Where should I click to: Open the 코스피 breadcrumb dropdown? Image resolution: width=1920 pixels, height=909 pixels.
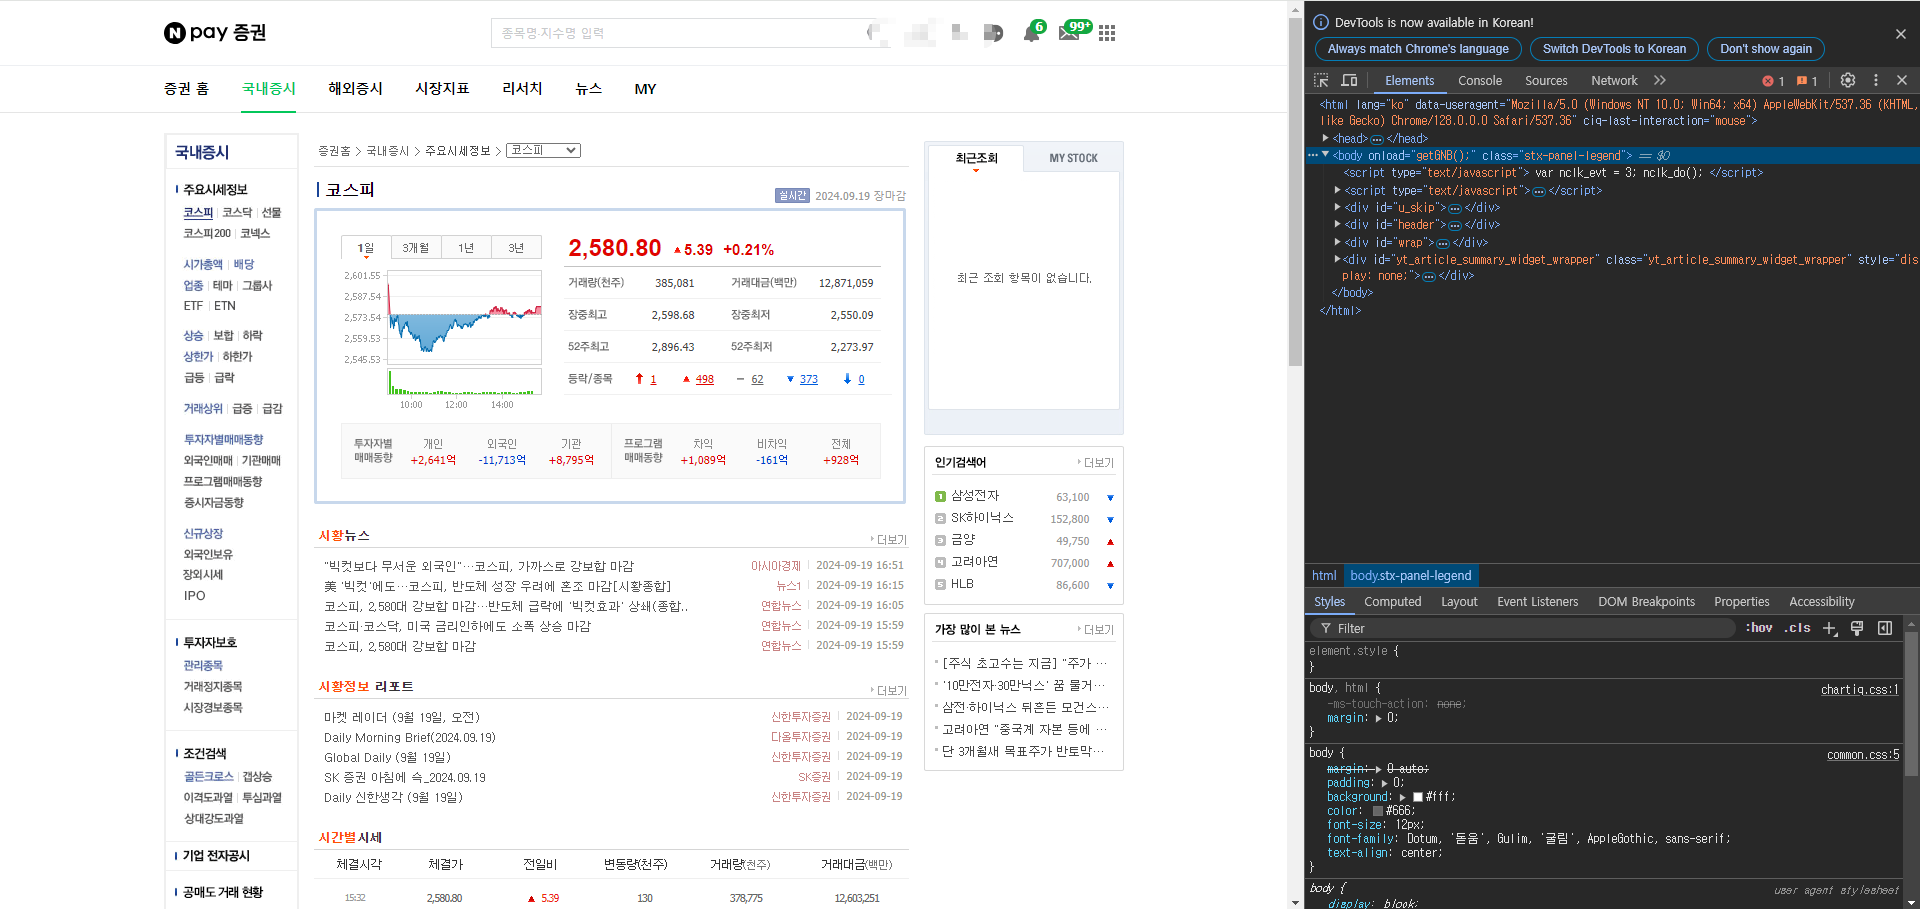[543, 150]
